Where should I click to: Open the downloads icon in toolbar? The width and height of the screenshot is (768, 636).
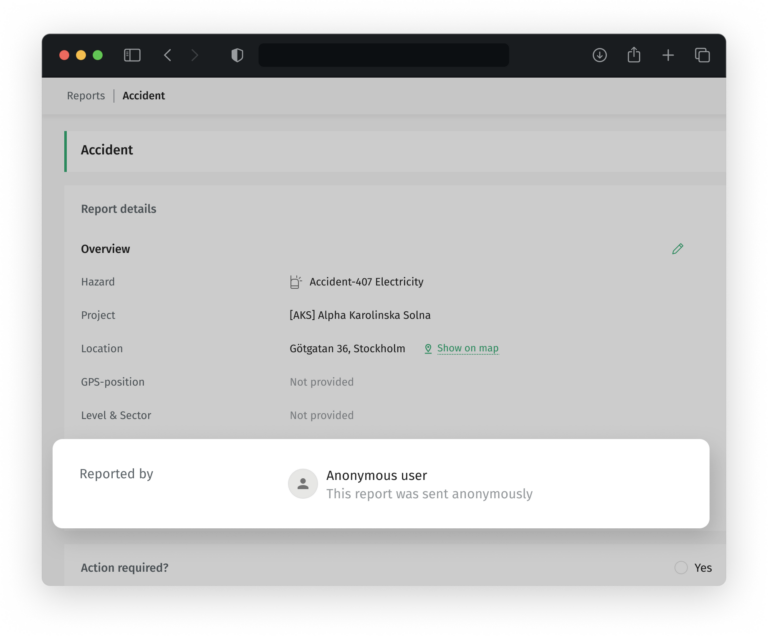[600, 56]
